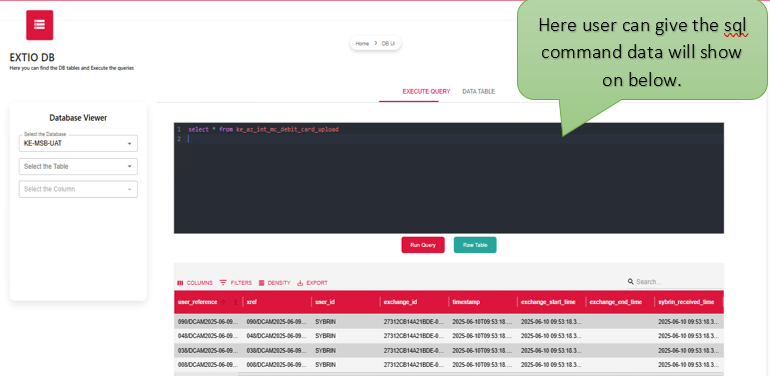
Task: Run the SQL query
Action: click(x=423, y=245)
